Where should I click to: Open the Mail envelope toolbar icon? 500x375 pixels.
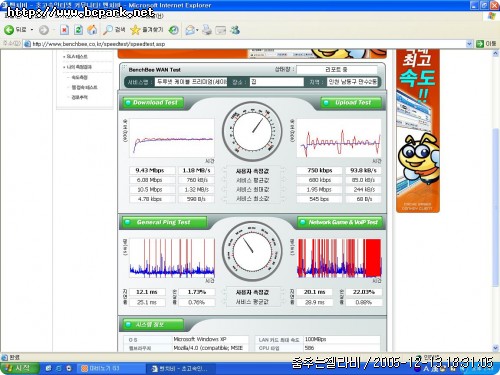click(x=190, y=30)
